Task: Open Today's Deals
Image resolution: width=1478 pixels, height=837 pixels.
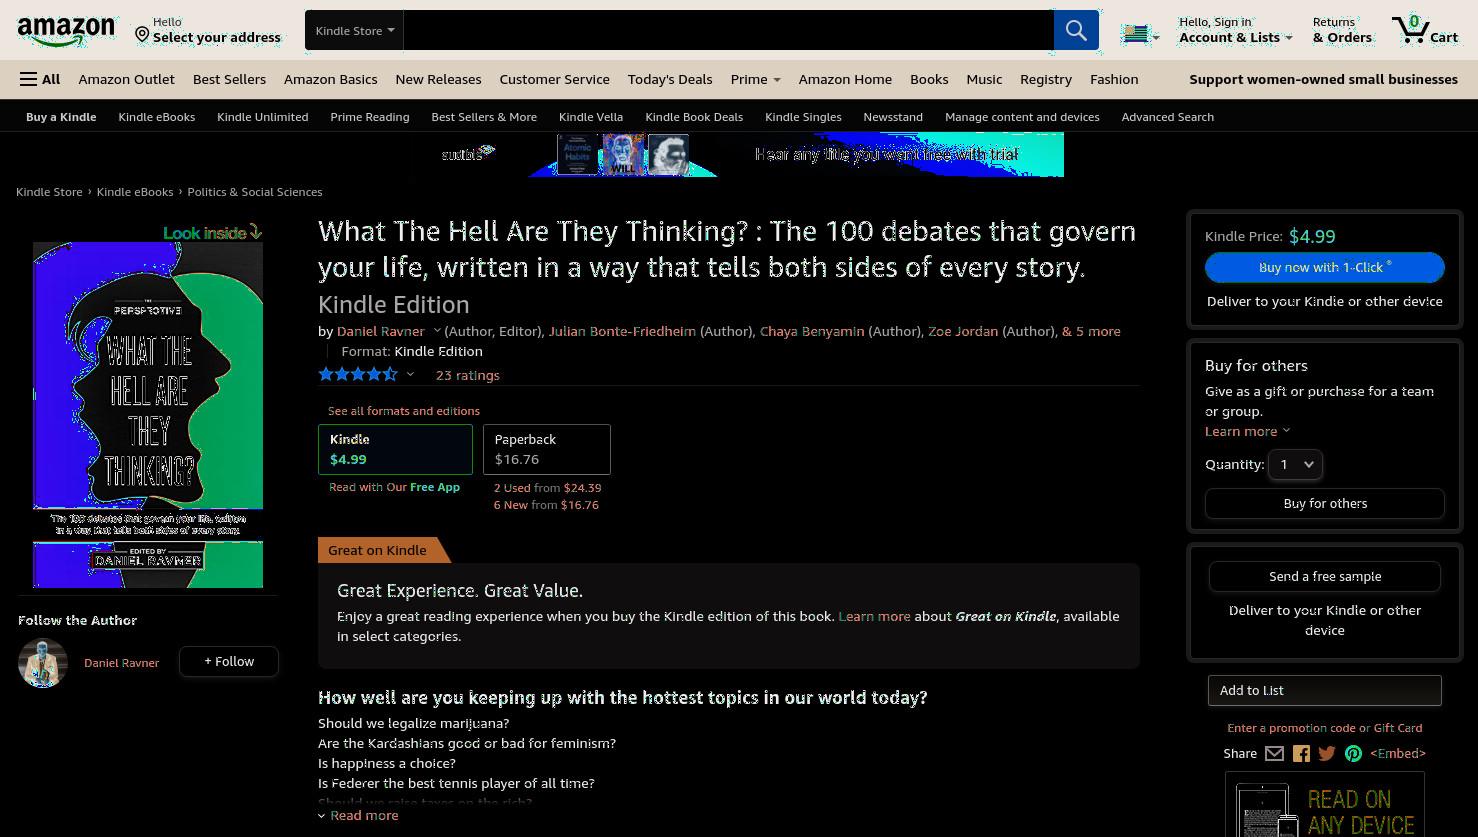Action: [670, 79]
